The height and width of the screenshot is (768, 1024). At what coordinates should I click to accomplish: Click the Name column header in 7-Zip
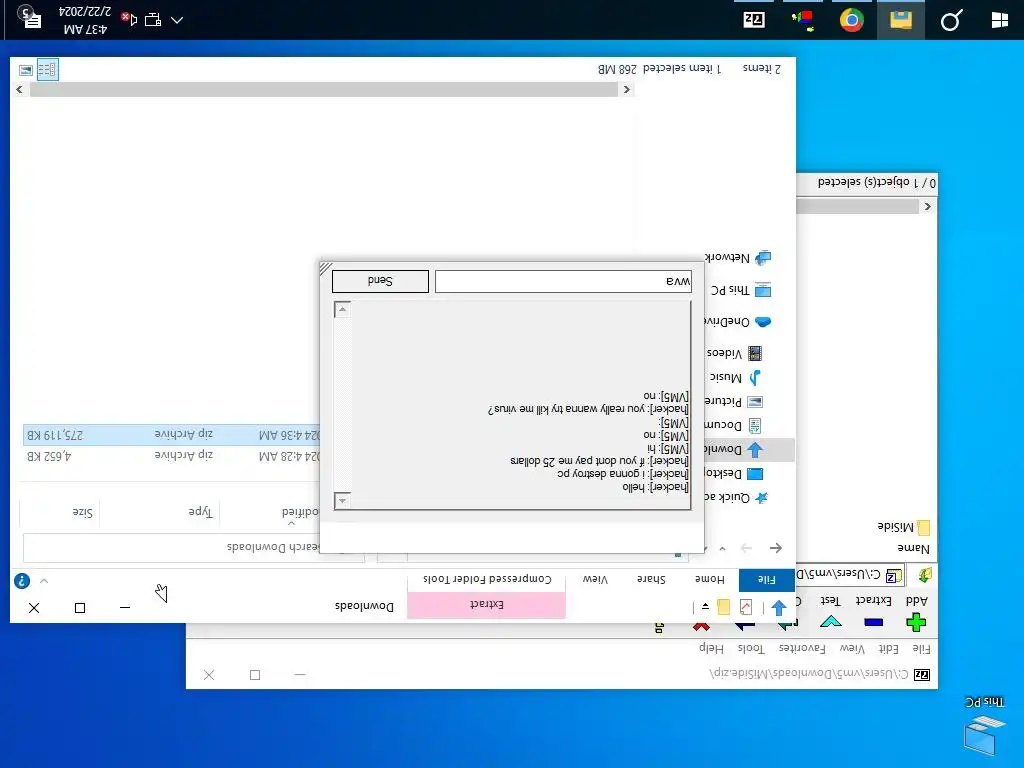(x=913, y=548)
